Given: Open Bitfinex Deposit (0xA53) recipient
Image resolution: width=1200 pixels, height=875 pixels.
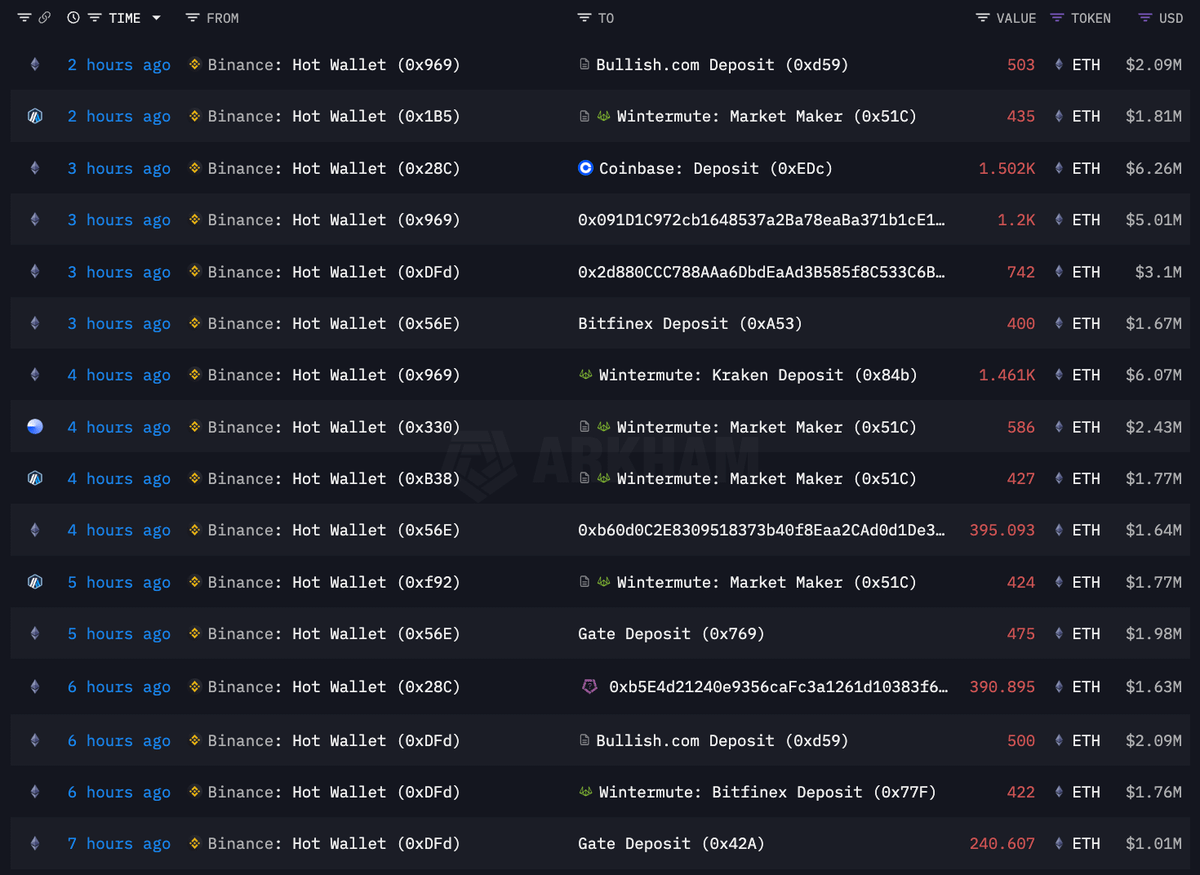Looking at the screenshot, I should (x=690, y=324).
